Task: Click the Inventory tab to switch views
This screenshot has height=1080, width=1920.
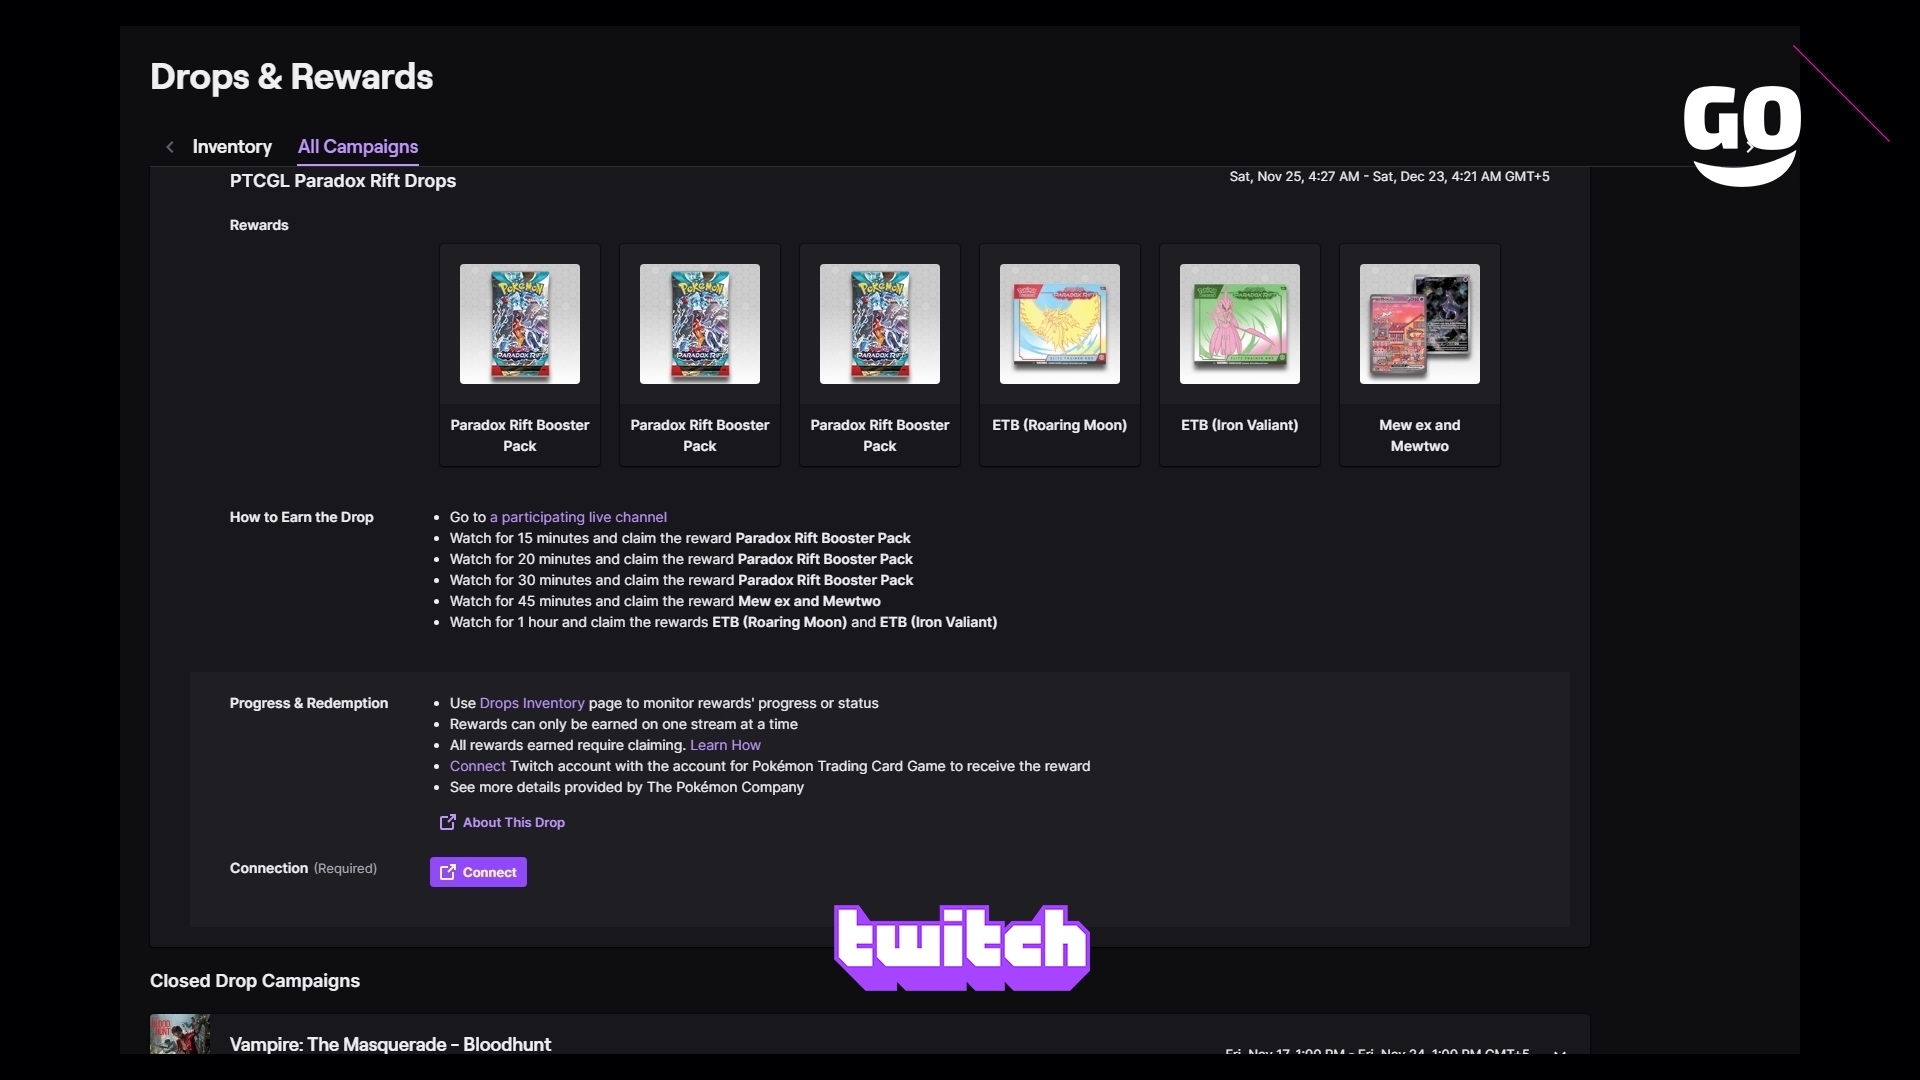Action: 232,146
